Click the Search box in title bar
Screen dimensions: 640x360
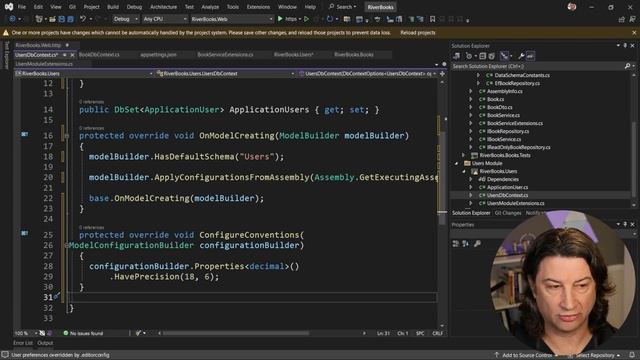tap(343, 7)
